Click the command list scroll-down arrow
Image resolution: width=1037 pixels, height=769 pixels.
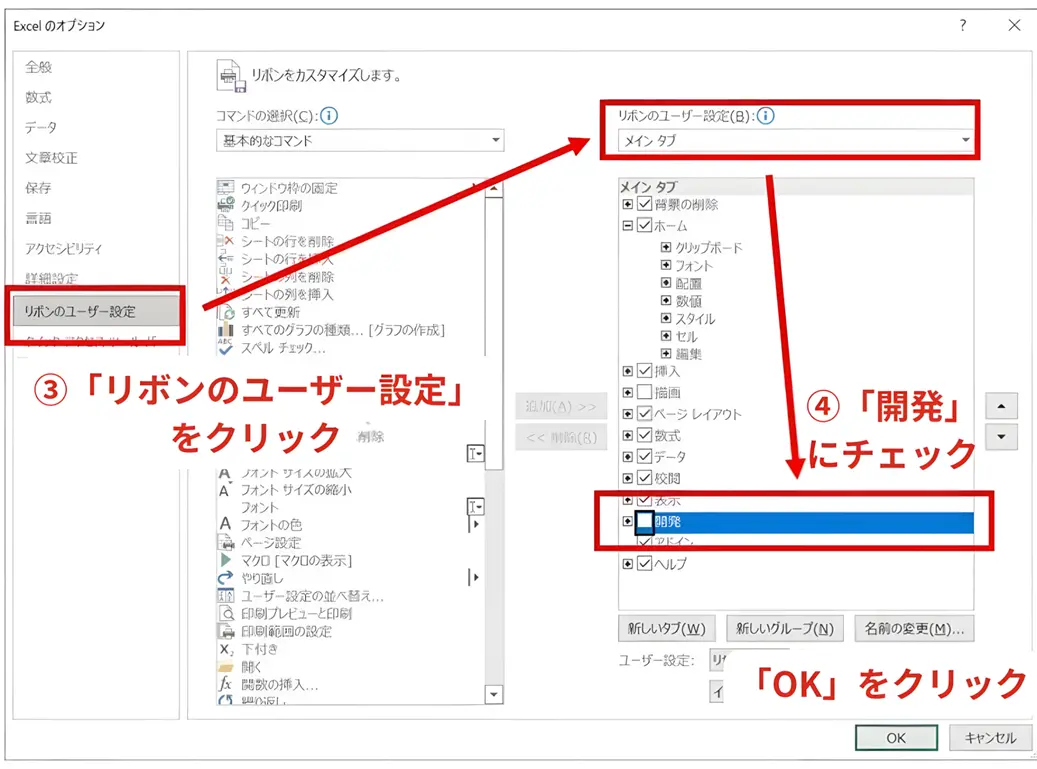(494, 694)
